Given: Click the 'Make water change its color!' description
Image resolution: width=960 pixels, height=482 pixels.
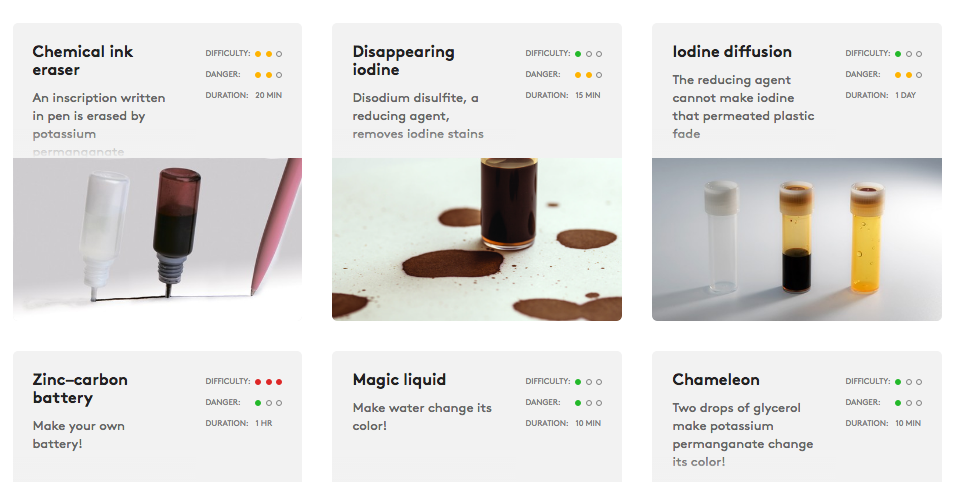Looking at the screenshot, I should point(422,416).
